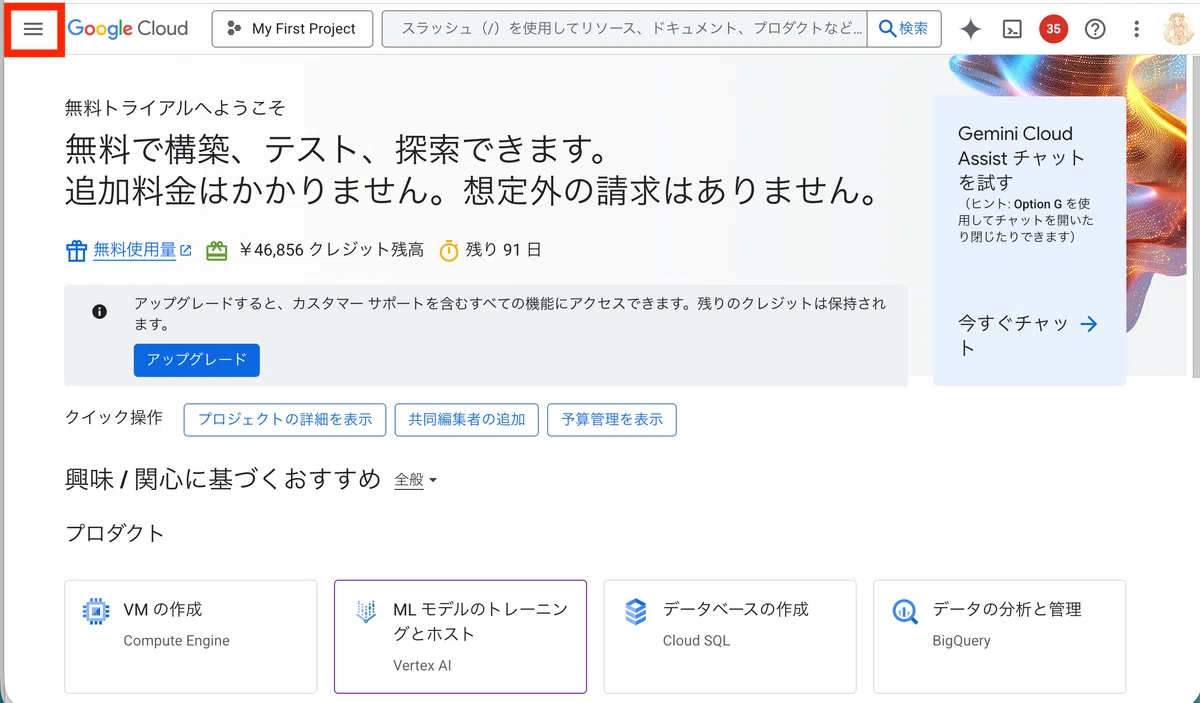
Task: Click the gift icon beside 無料使用量
Action: [x=76, y=250]
